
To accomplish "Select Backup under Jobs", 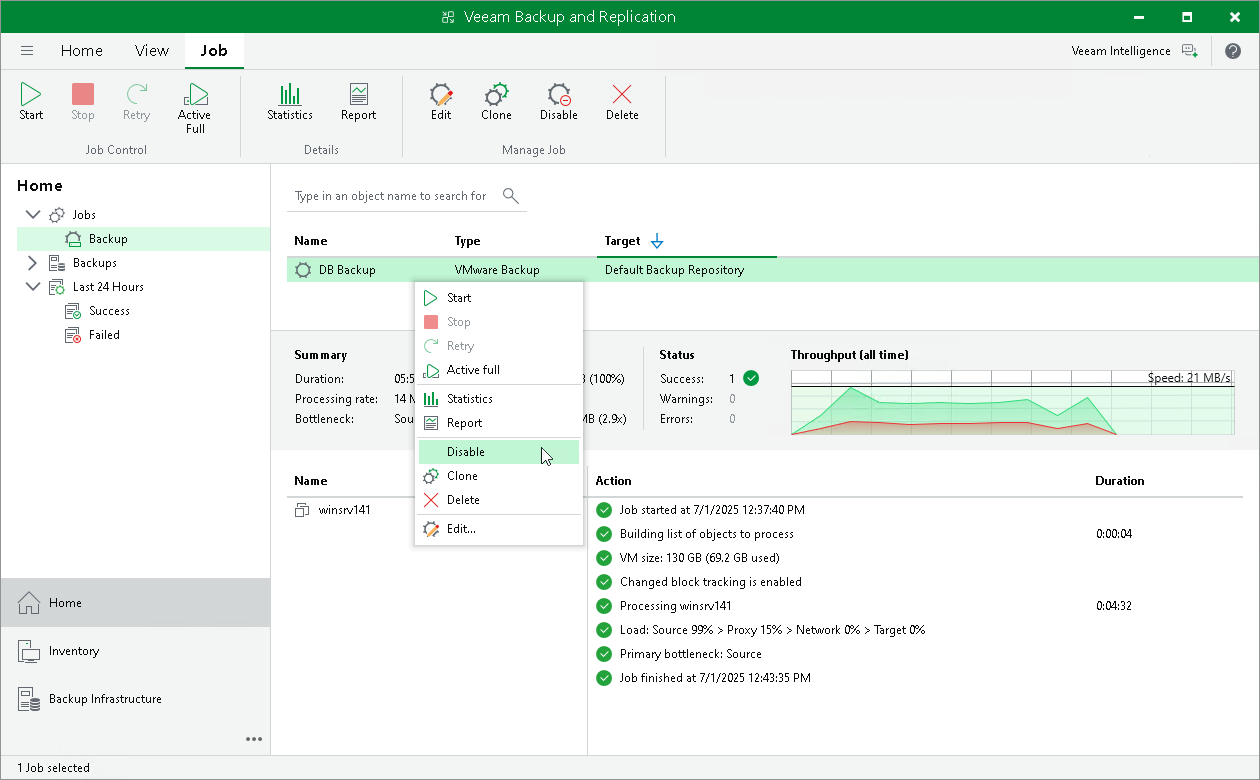I will [x=108, y=239].
